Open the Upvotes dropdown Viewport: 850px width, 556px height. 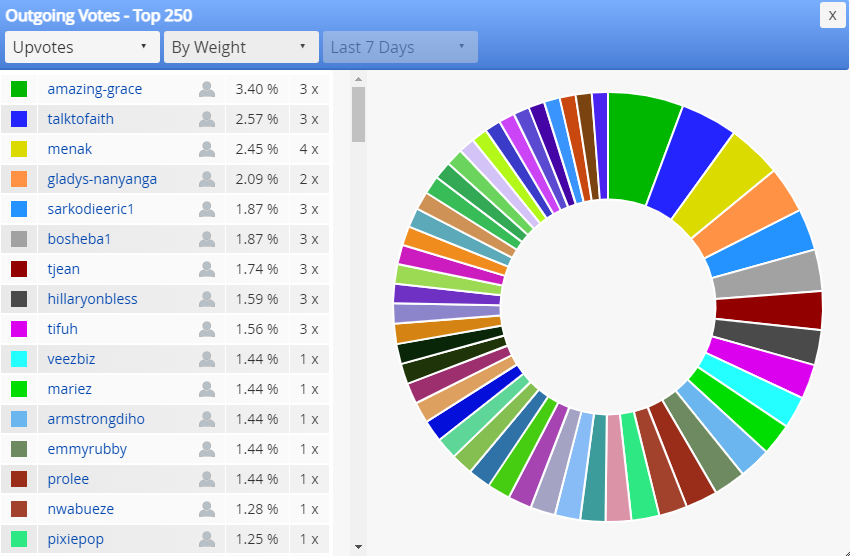[82, 47]
